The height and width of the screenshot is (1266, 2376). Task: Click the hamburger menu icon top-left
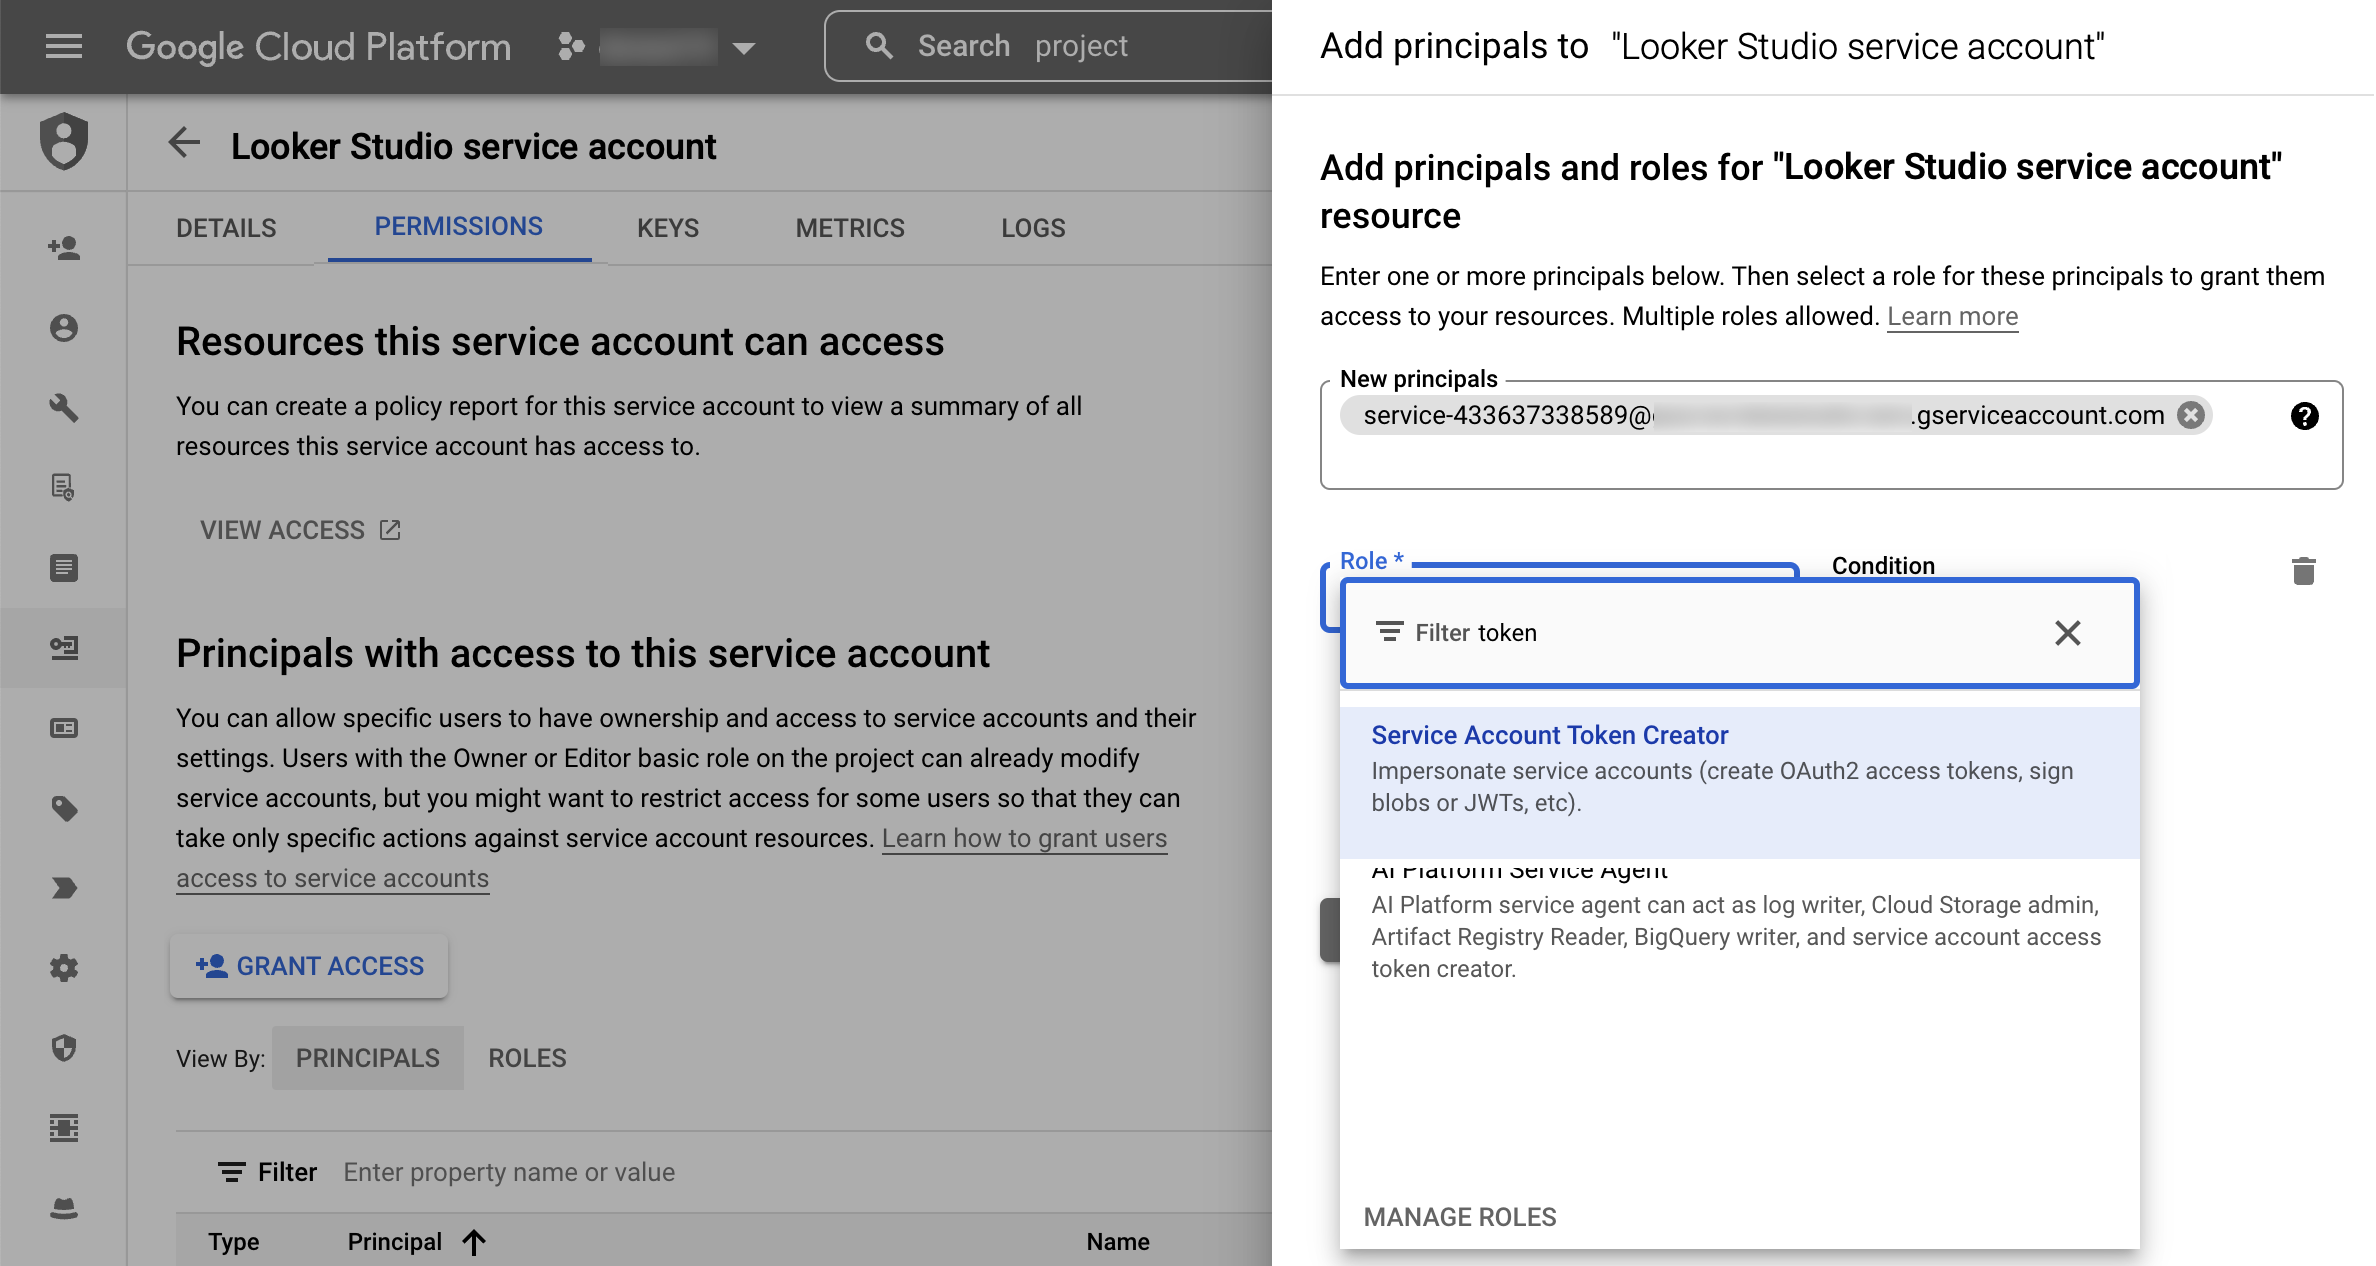pyautogui.click(x=63, y=44)
